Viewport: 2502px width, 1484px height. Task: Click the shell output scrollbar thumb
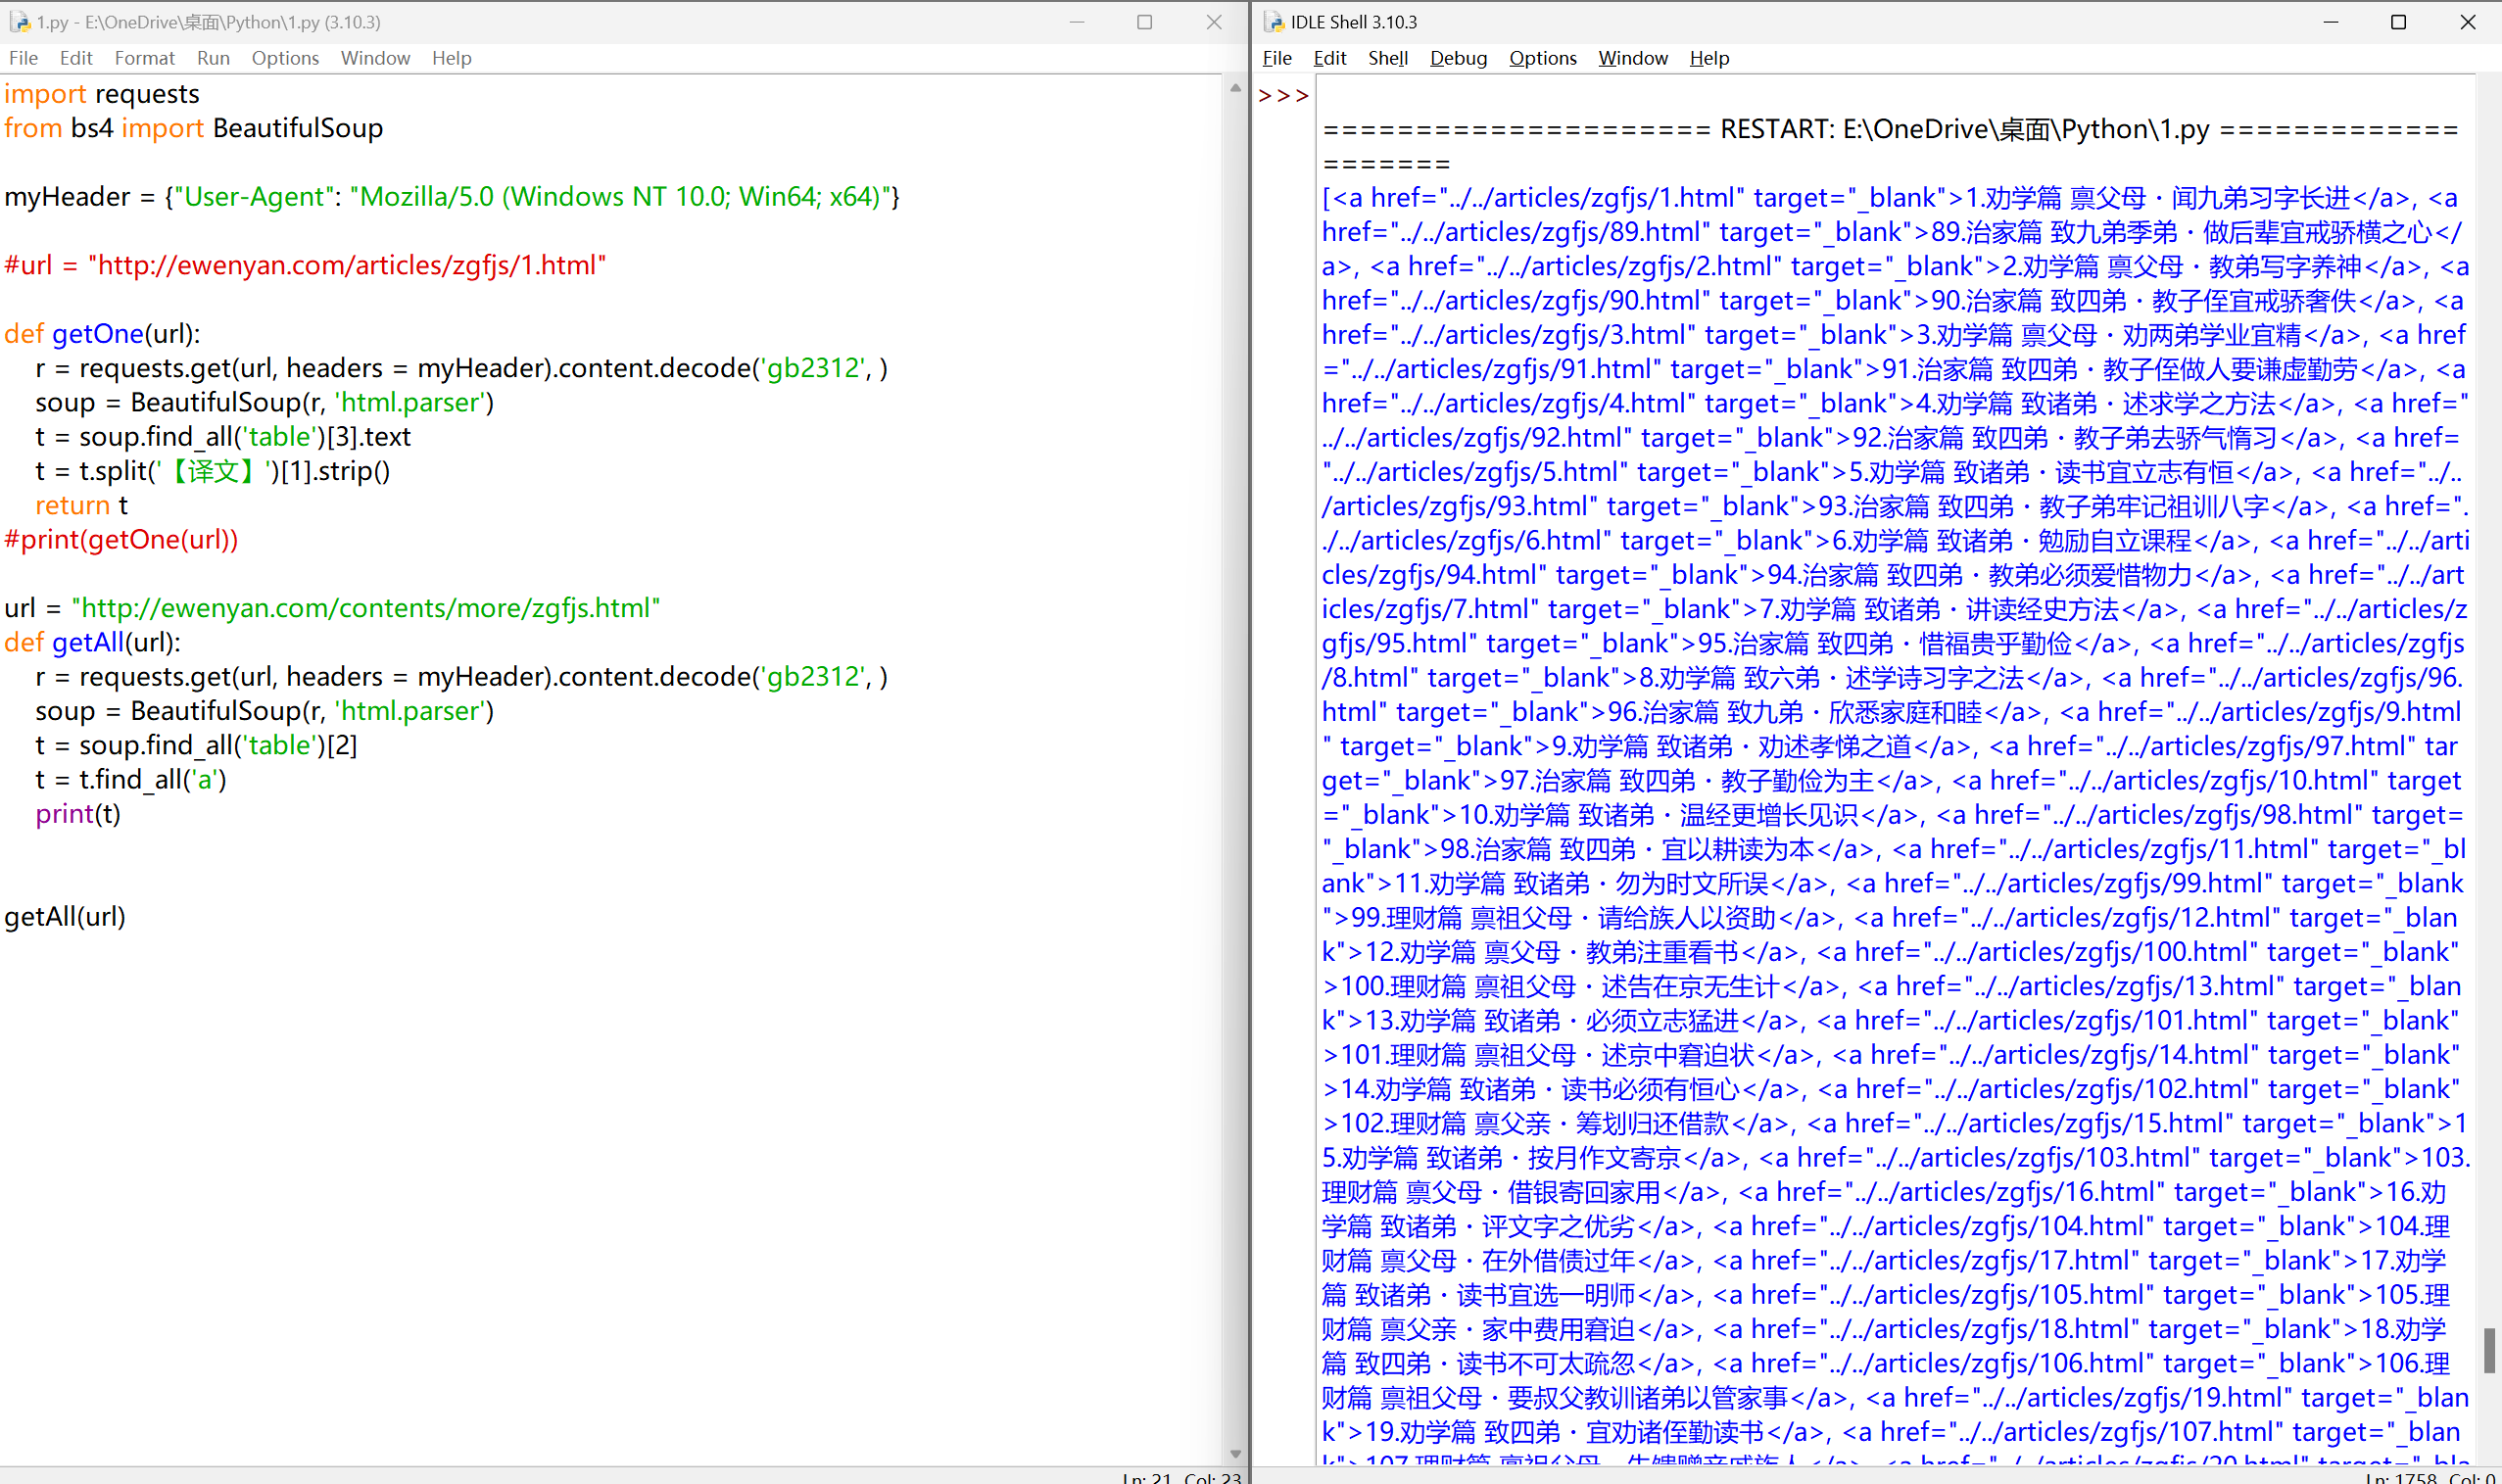point(2488,1350)
